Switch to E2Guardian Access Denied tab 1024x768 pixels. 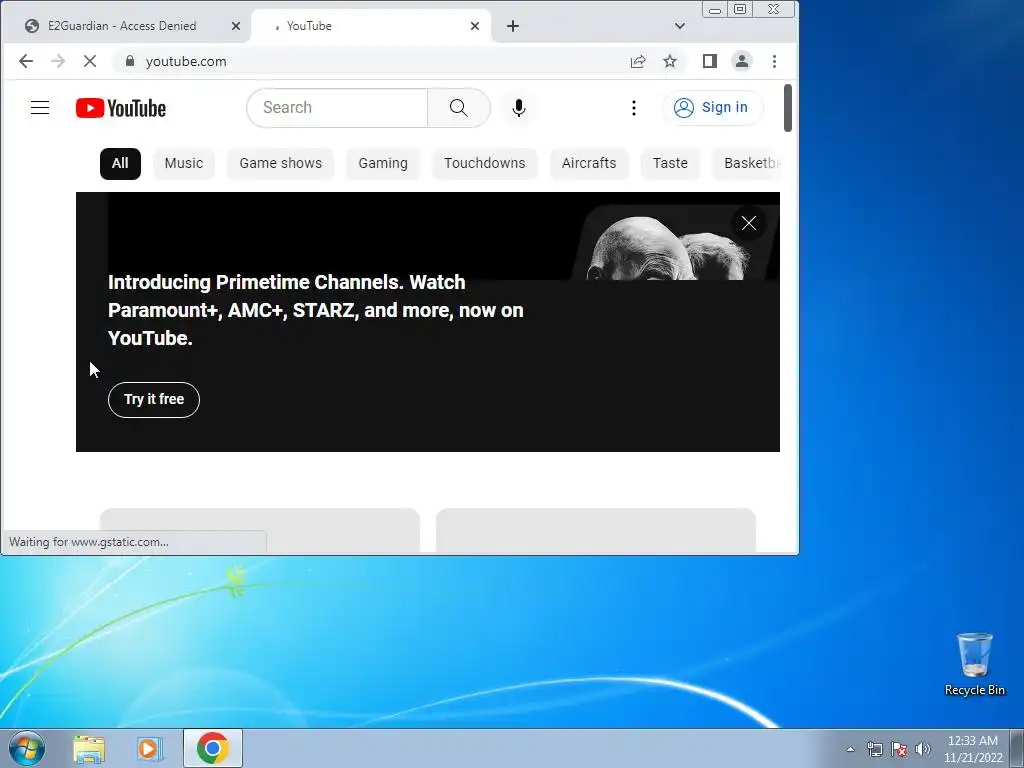[123, 26]
